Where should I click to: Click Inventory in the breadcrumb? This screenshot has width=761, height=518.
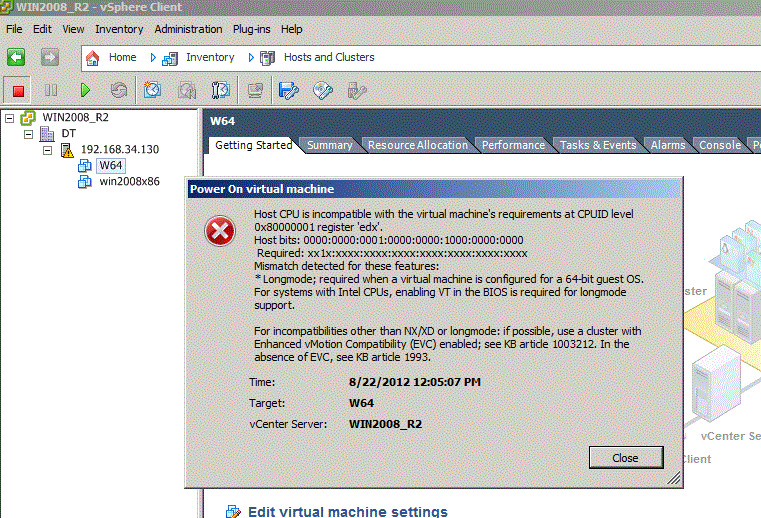click(210, 57)
